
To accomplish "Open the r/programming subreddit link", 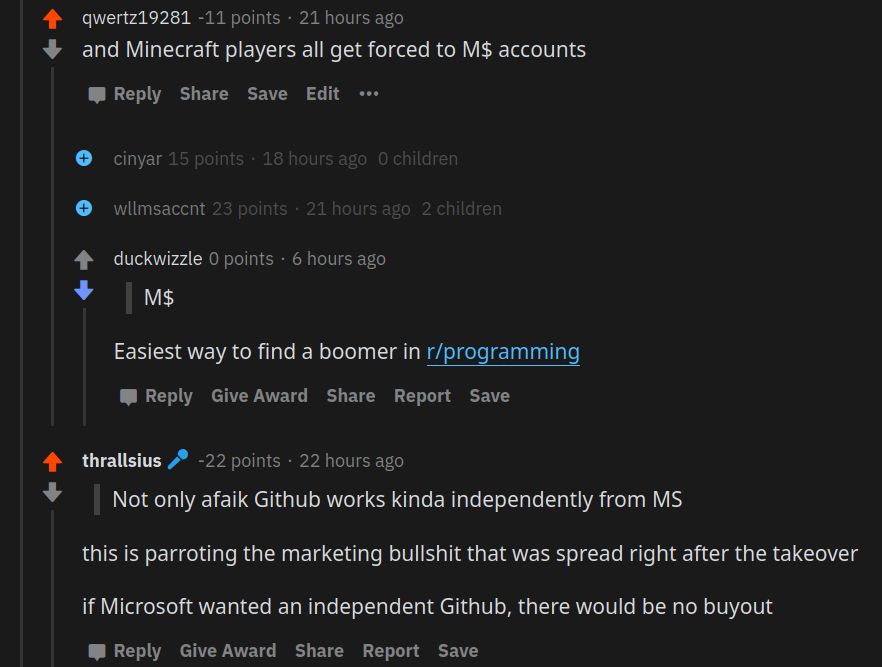I will (503, 351).
